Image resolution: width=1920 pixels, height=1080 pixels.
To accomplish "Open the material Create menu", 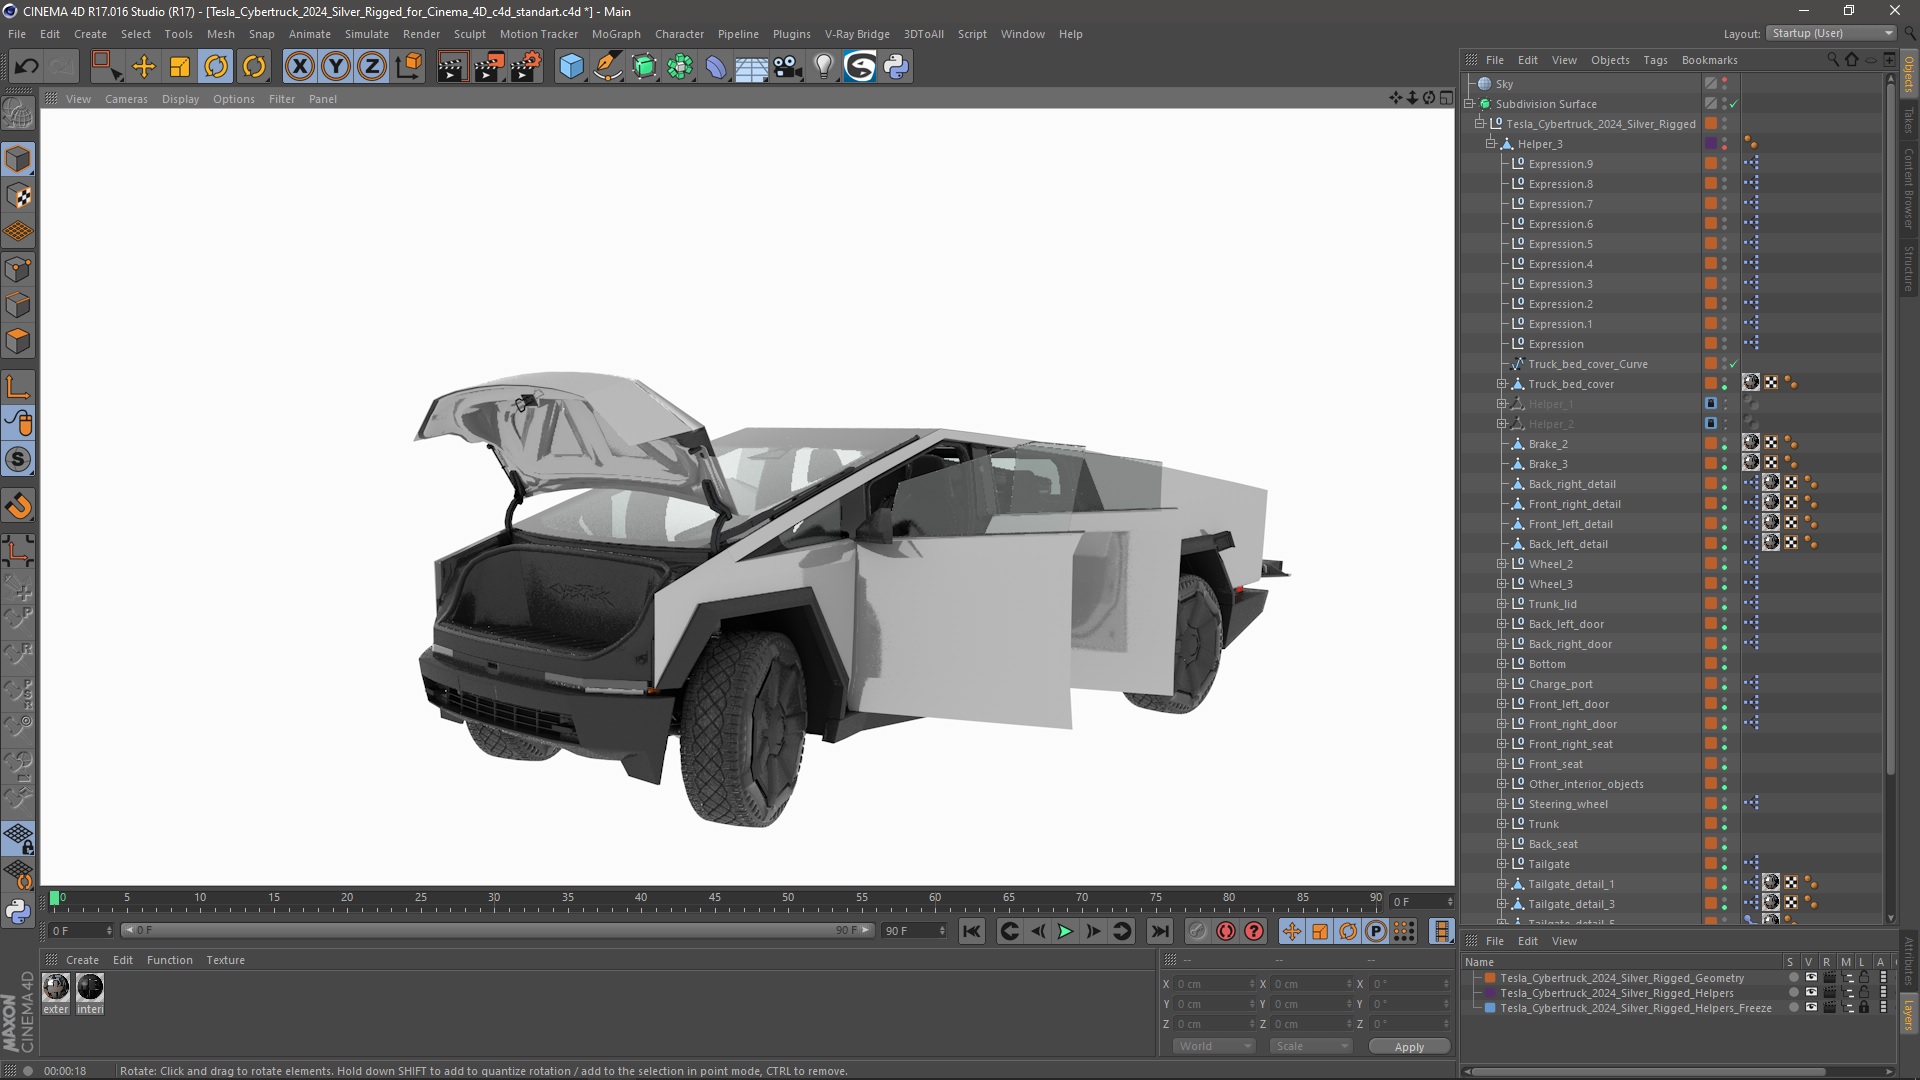I will click(x=82, y=960).
